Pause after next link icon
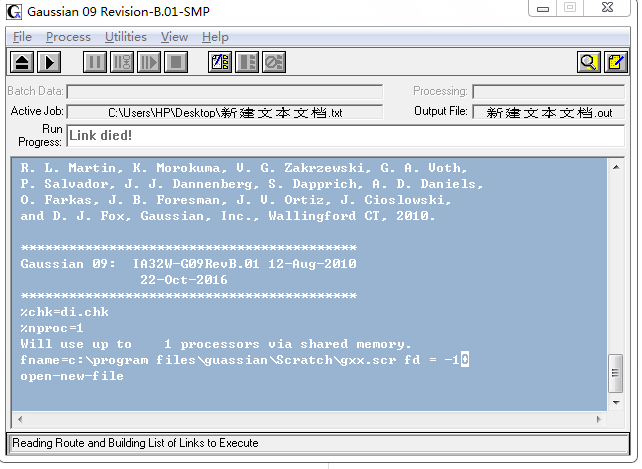 click(x=122, y=62)
